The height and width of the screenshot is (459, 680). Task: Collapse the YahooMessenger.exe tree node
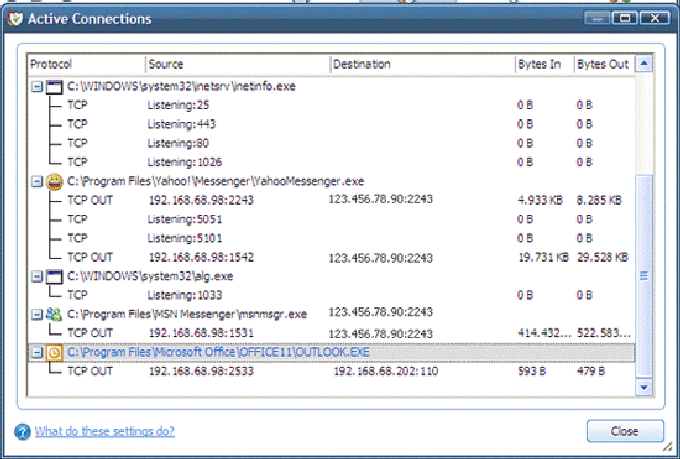37,181
